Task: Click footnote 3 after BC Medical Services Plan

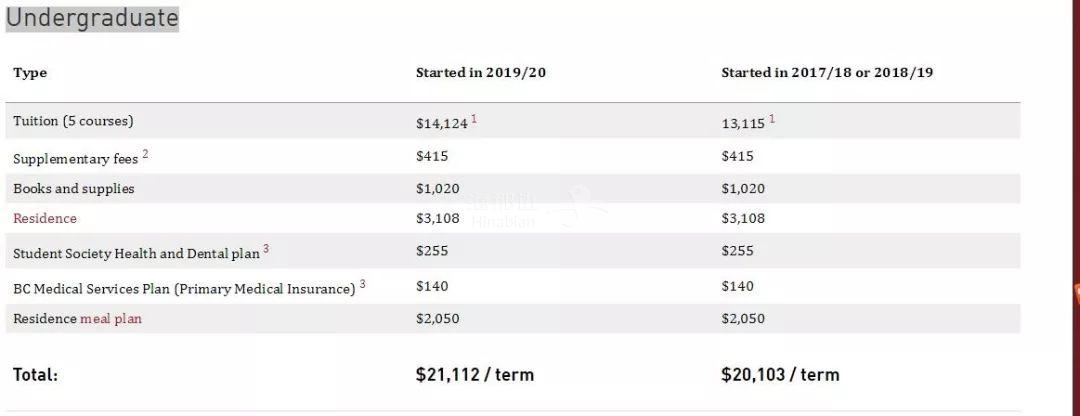Action: pyautogui.click(x=362, y=284)
